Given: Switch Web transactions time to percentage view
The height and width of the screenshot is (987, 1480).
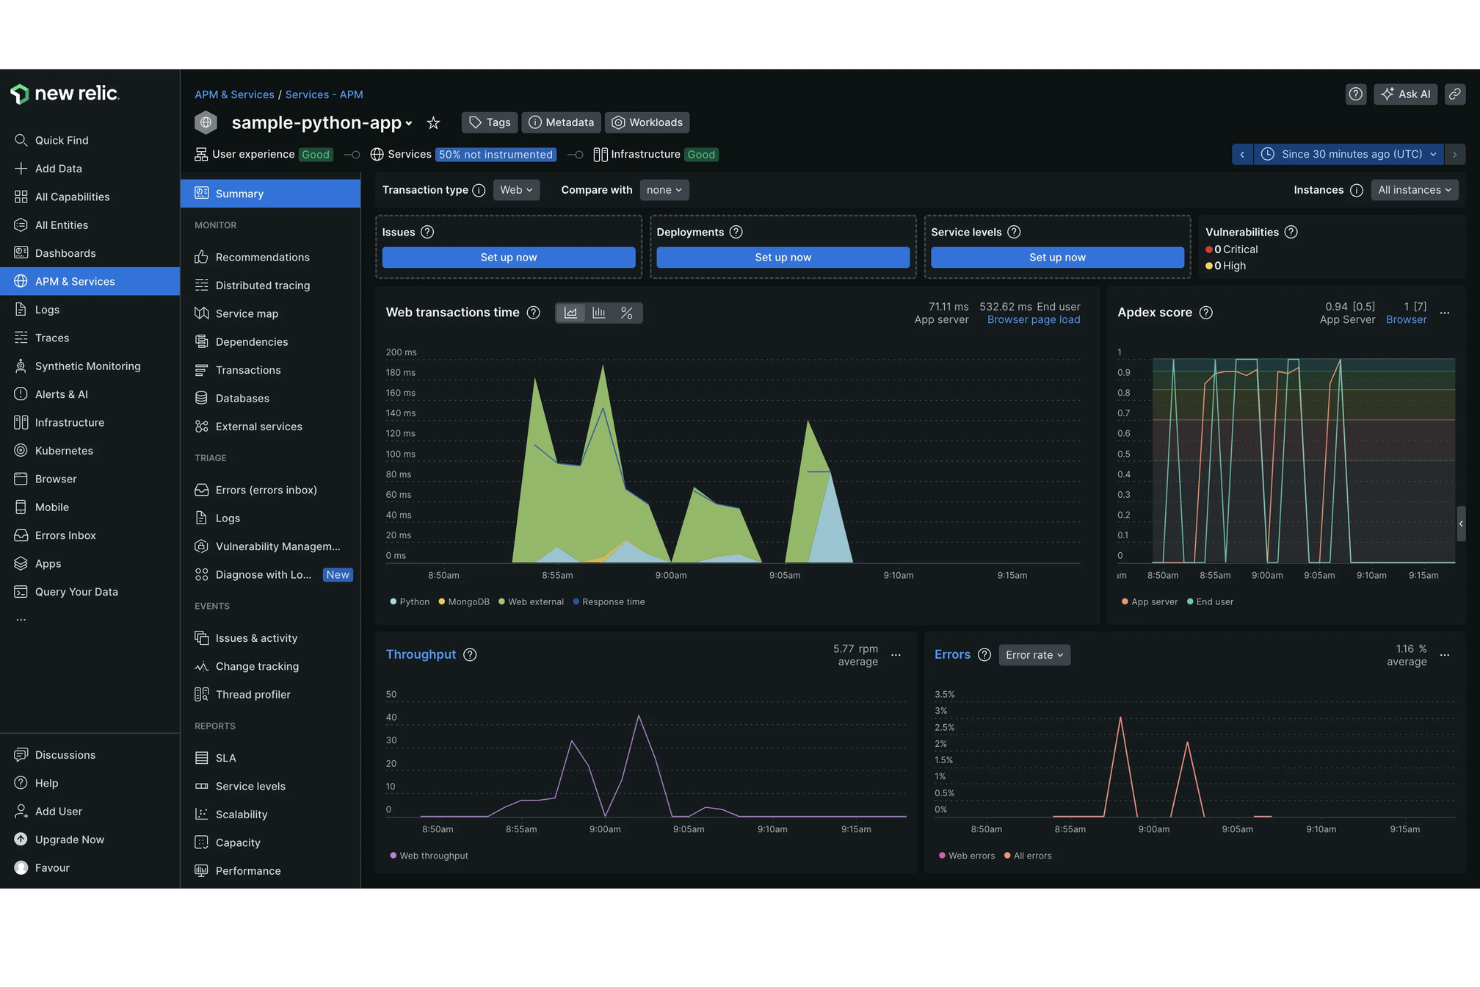Looking at the screenshot, I should click(x=627, y=312).
